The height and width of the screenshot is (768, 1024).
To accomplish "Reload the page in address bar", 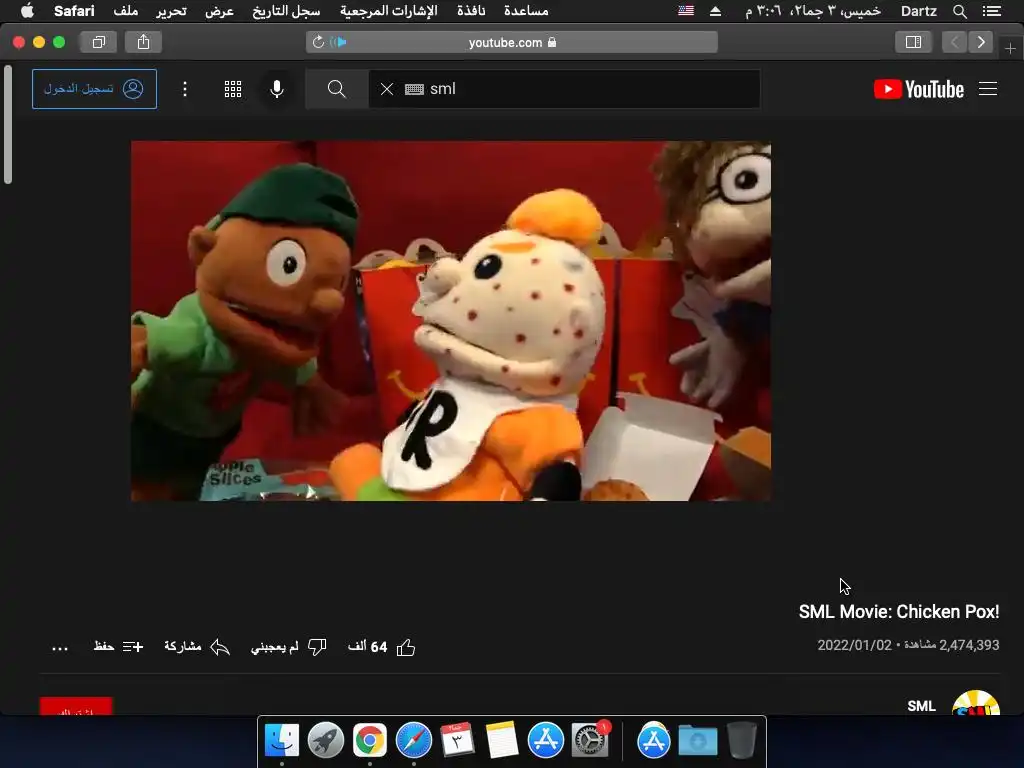I will pos(318,42).
